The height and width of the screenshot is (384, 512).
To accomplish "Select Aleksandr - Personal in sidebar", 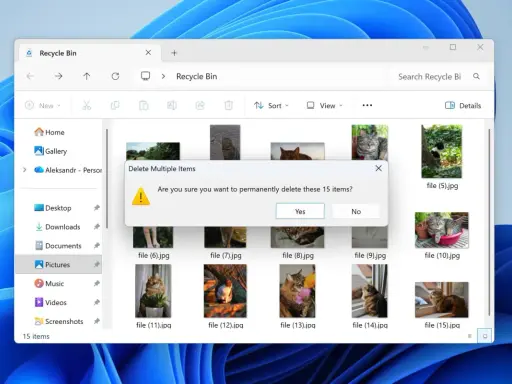I will point(68,170).
